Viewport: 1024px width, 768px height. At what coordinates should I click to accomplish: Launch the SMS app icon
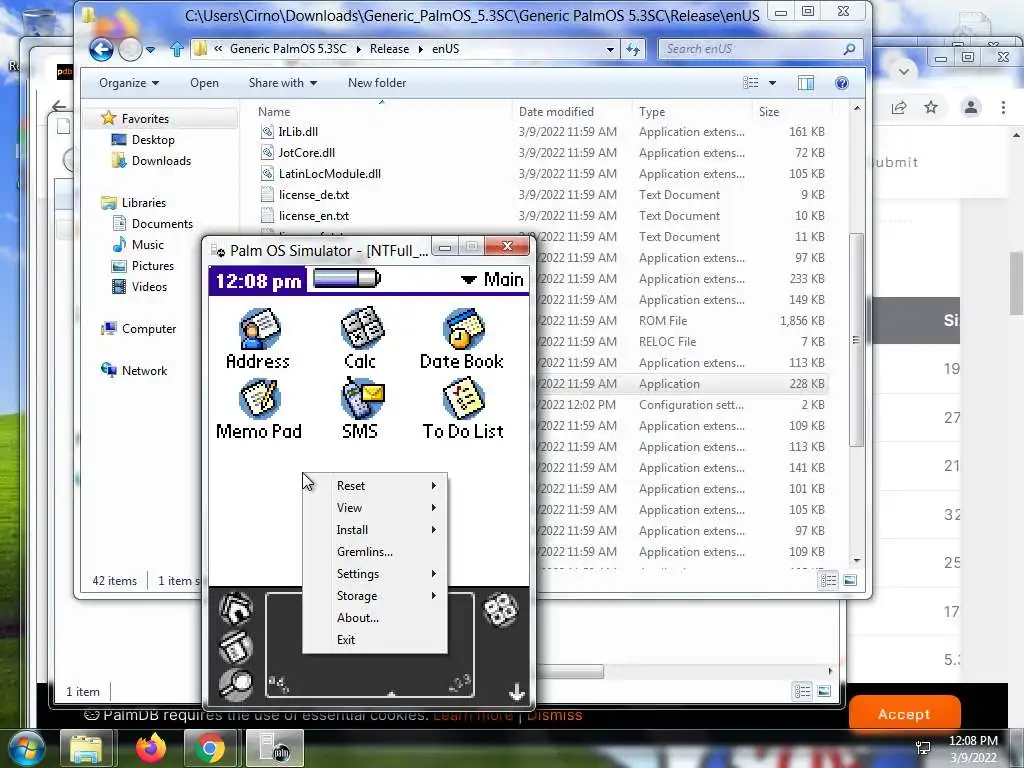tap(361, 409)
